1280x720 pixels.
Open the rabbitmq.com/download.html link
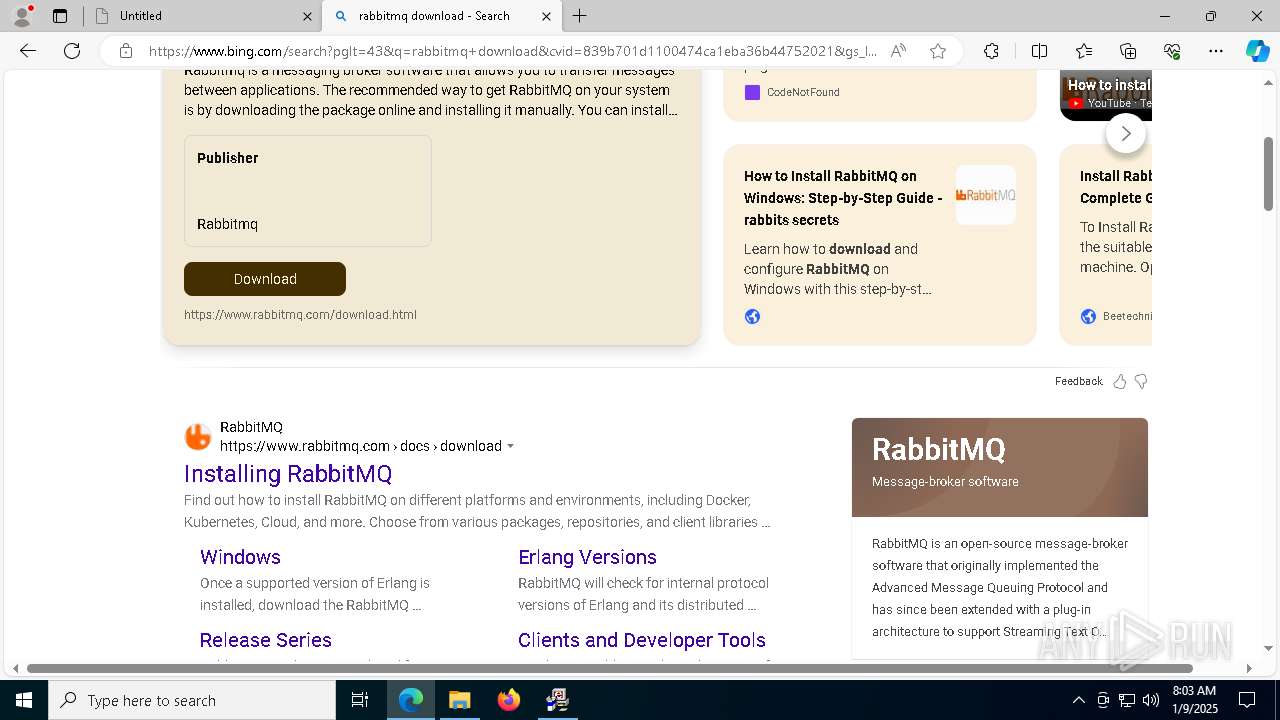click(x=300, y=314)
